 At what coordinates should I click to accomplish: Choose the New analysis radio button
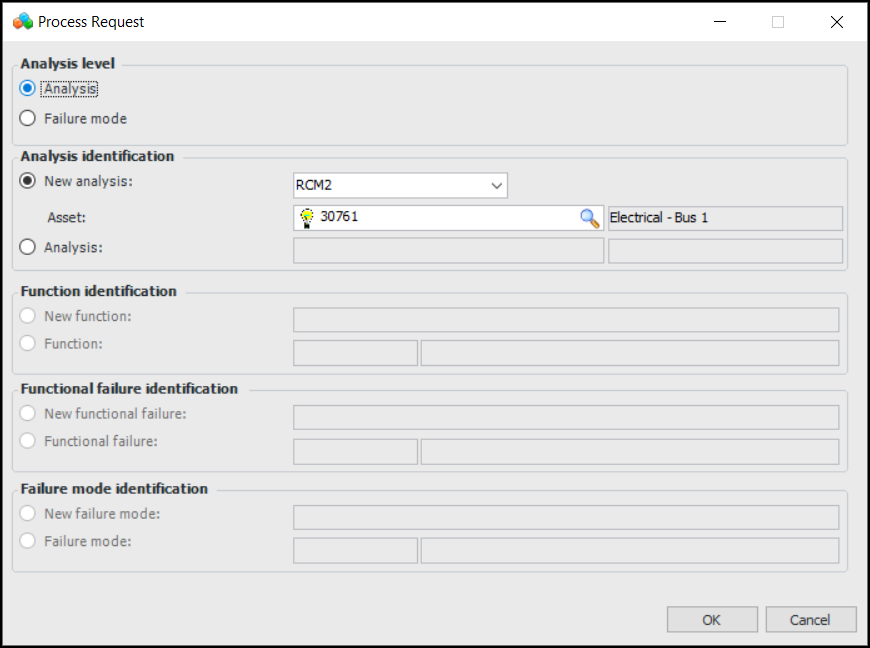(28, 181)
